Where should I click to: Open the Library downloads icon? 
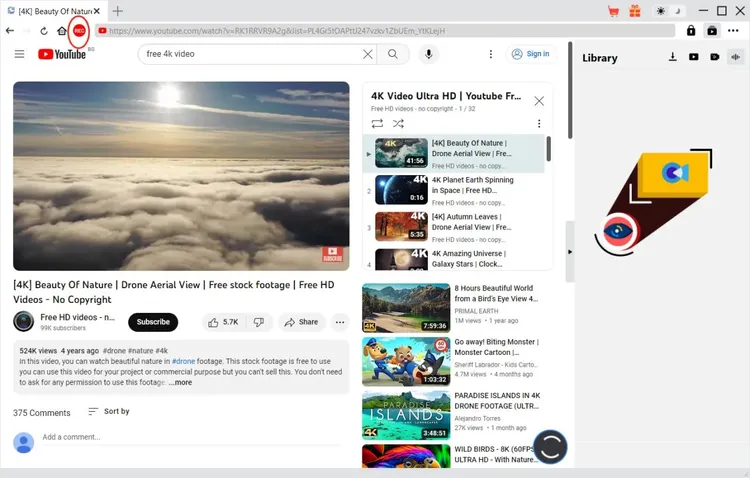[671, 58]
